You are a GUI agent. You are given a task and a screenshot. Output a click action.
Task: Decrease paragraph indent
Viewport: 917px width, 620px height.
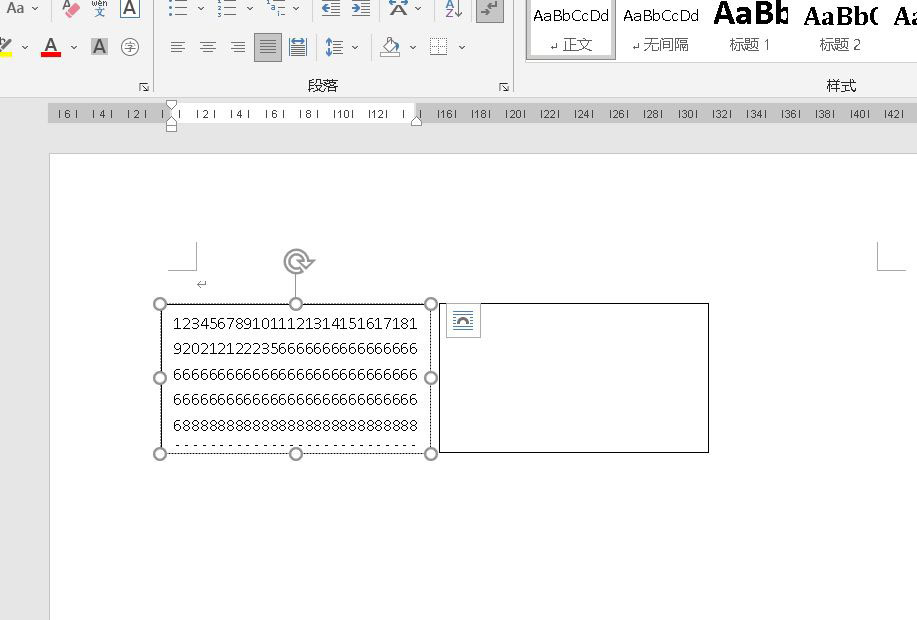[331, 9]
